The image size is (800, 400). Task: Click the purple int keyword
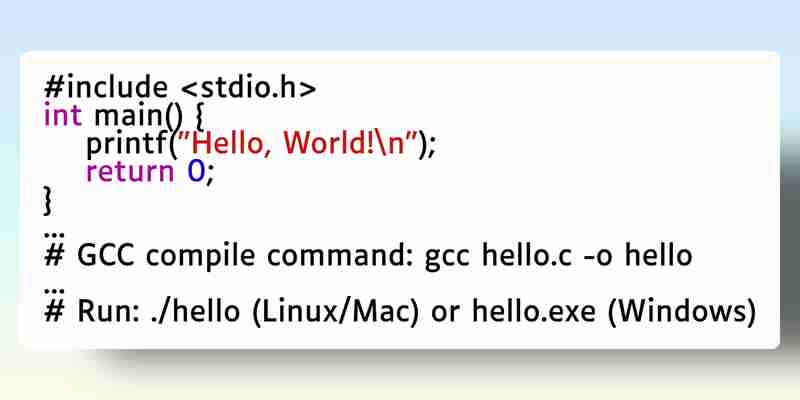point(63,115)
